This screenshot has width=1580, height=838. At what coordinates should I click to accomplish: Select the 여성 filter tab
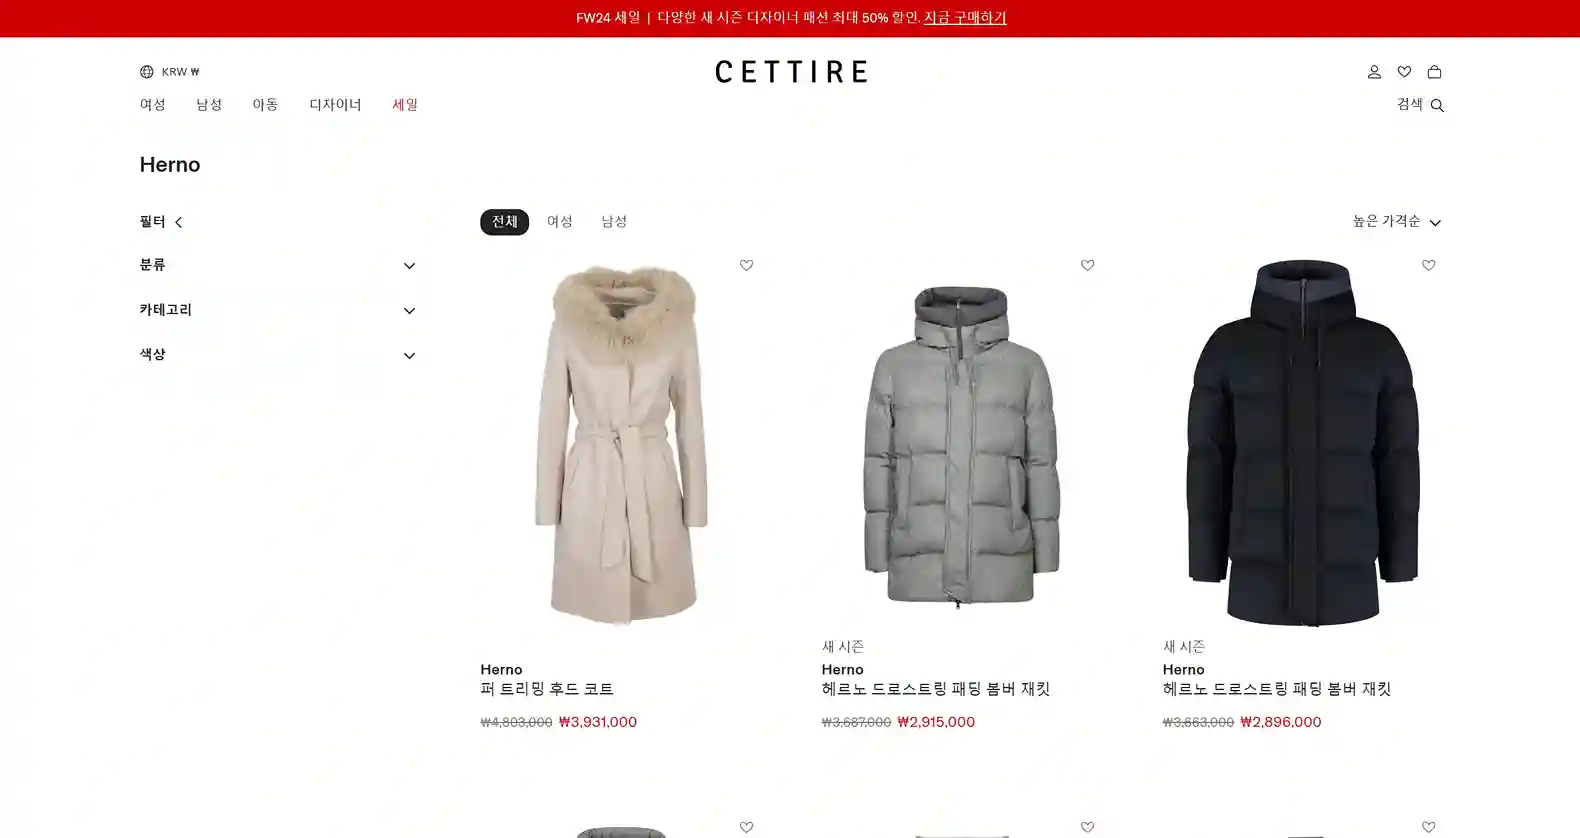click(559, 222)
